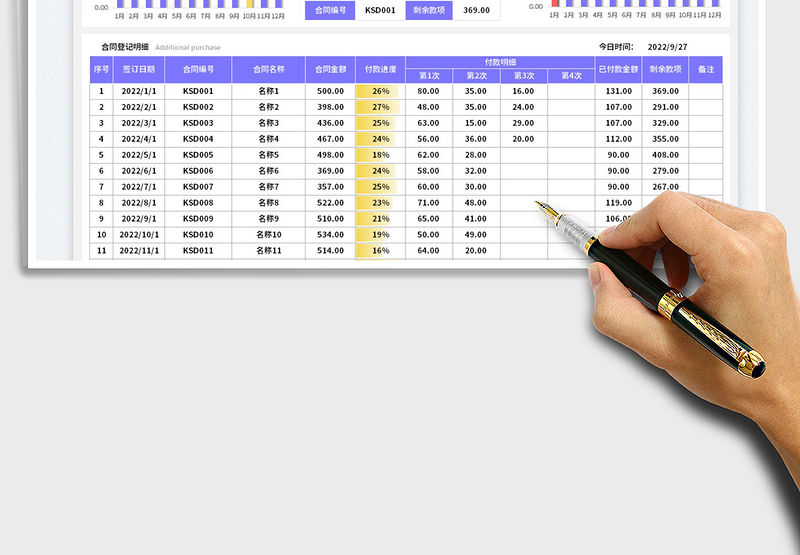Screen dimensions: 800x555
Task: Select the 合同金额 column header
Action: (330, 69)
